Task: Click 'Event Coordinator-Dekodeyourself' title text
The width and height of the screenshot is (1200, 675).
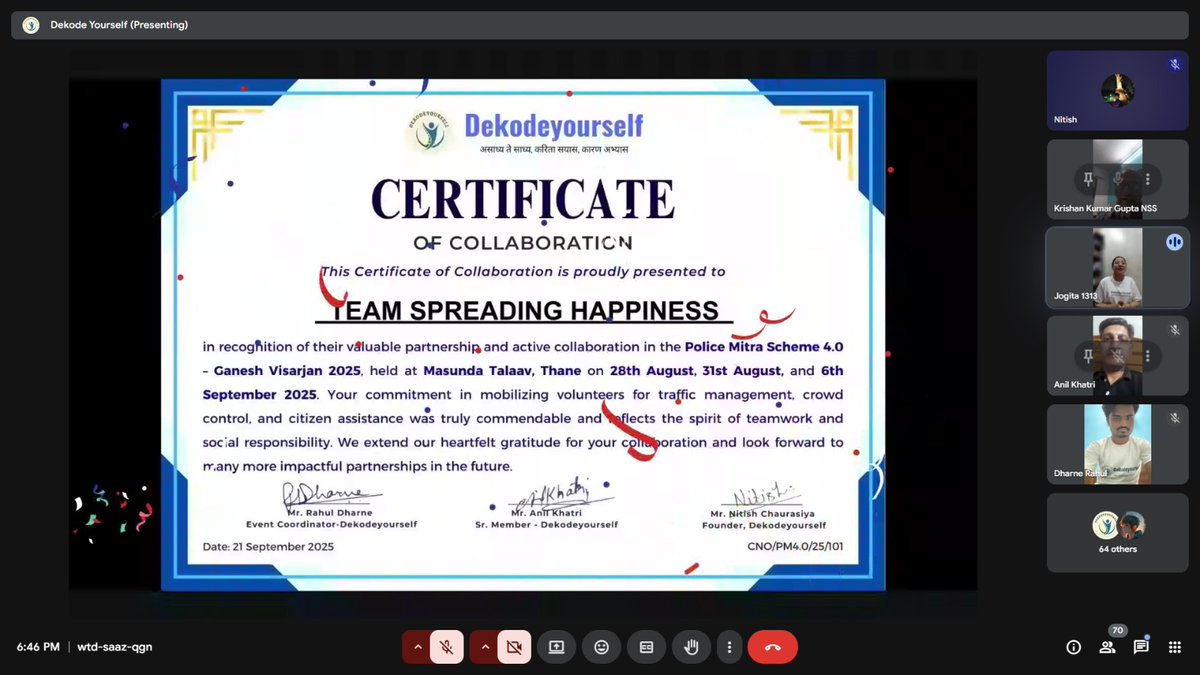Action: click(x=332, y=524)
